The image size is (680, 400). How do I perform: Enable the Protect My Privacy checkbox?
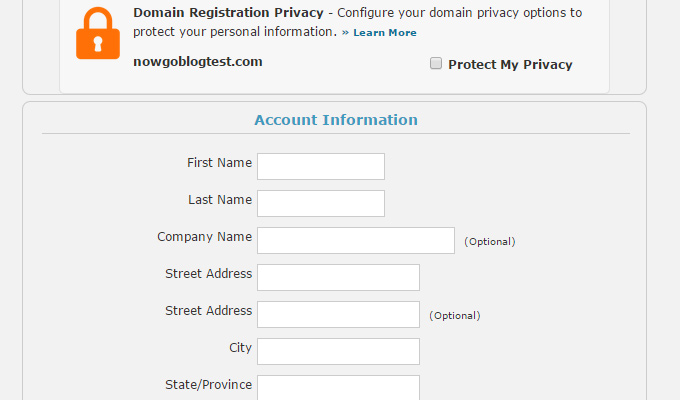pos(436,63)
